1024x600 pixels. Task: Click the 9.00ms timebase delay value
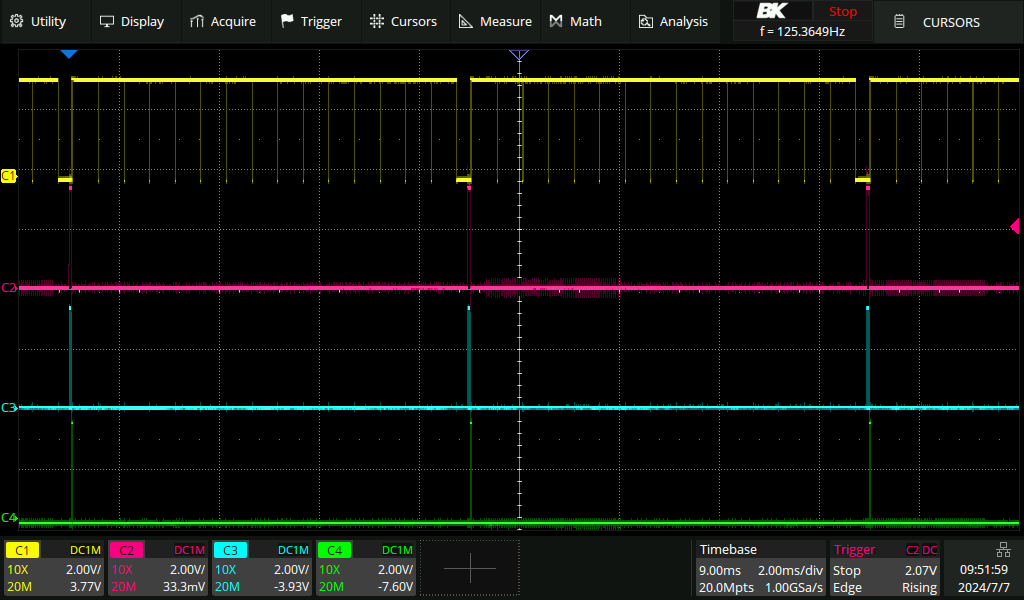point(720,570)
